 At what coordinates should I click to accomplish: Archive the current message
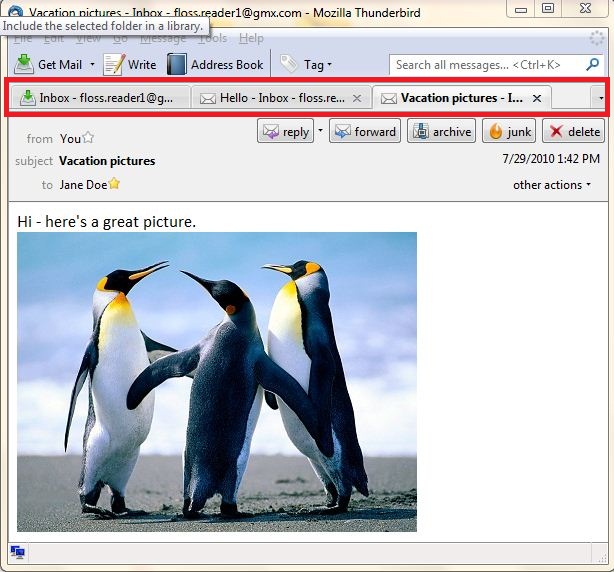pyautogui.click(x=441, y=132)
